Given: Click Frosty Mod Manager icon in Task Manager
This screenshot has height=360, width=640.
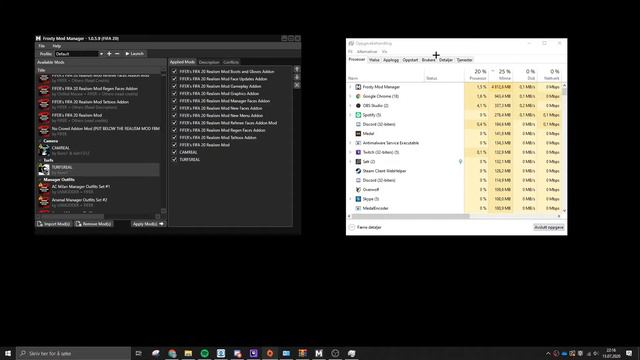Looking at the screenshot, I should pos(358,87).
